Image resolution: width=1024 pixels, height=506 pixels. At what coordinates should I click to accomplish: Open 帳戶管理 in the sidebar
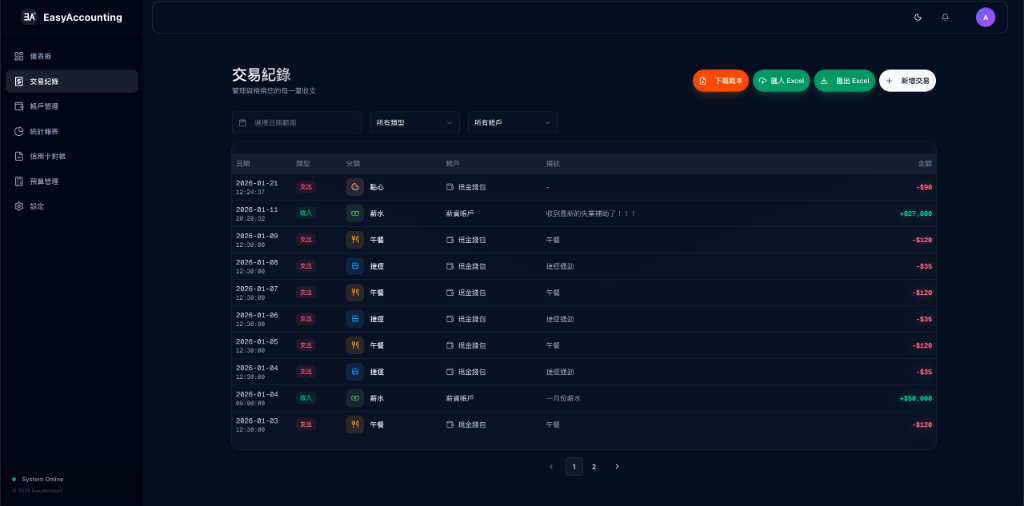(72, 106)
